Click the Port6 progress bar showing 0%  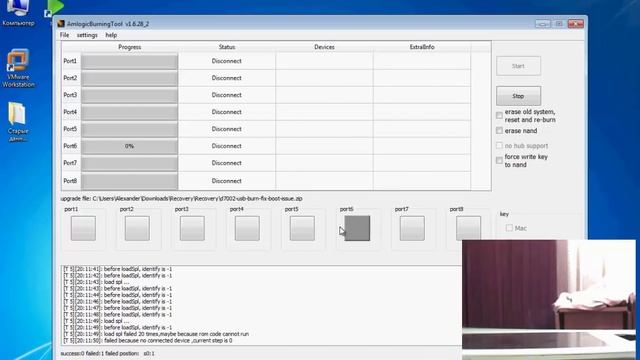(129, 146)
